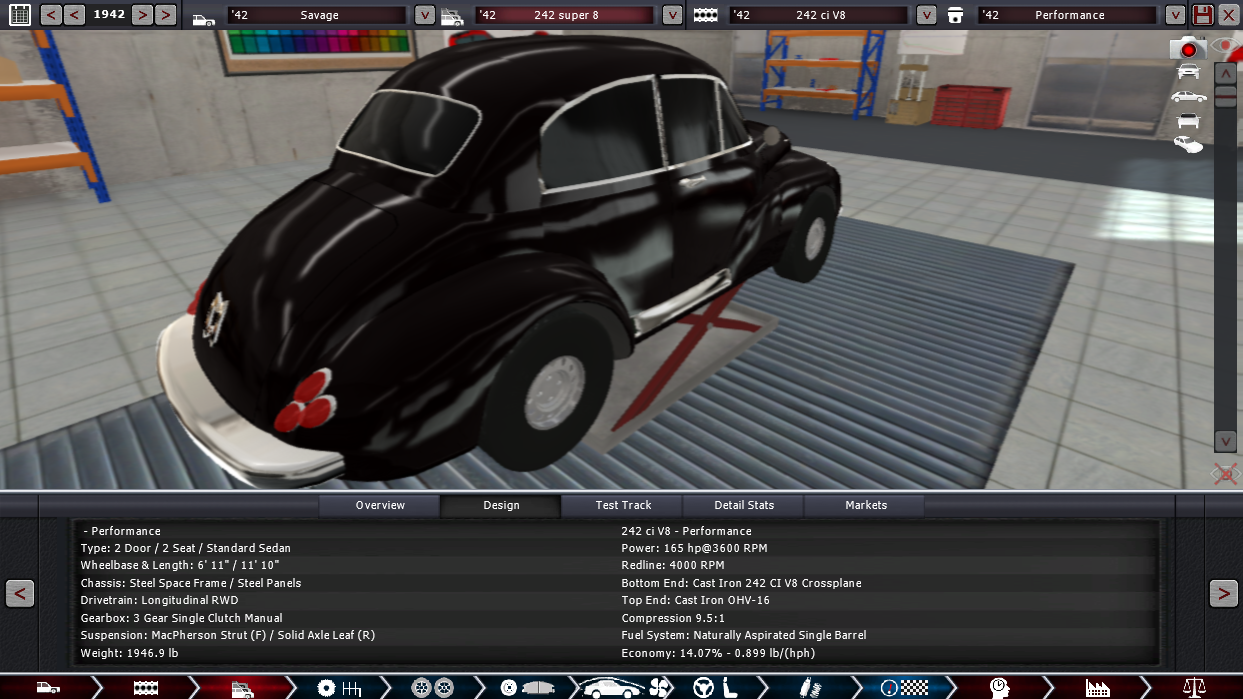Switch to the front car view icon
This screenshot has width=1243, height=699.
[1188, 71]
